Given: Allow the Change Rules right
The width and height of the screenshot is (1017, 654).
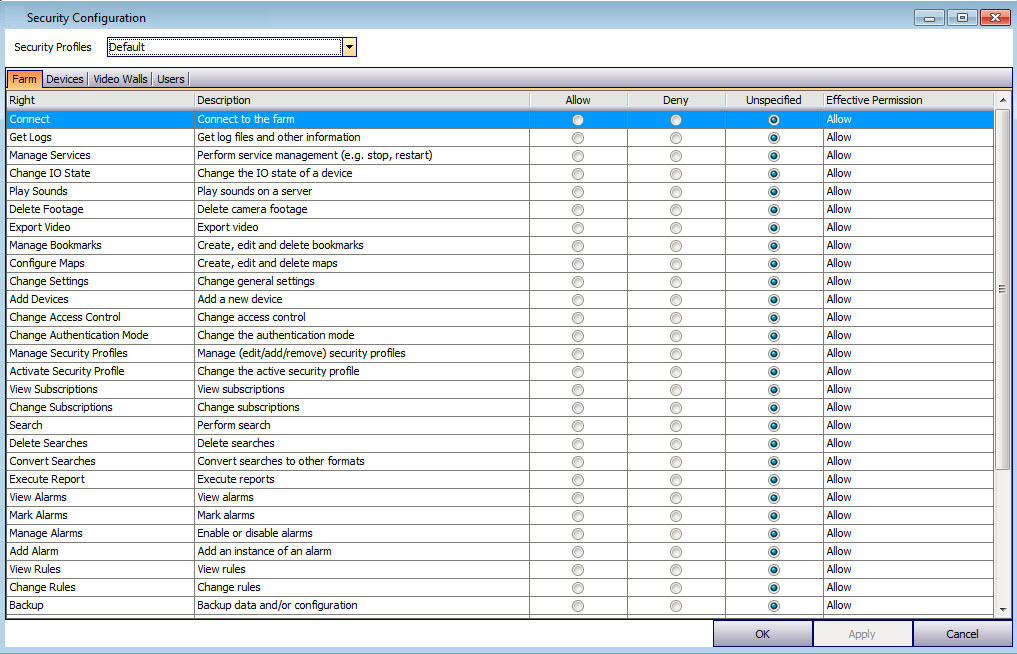Looking at the screenshot, I should coord(578,588).
